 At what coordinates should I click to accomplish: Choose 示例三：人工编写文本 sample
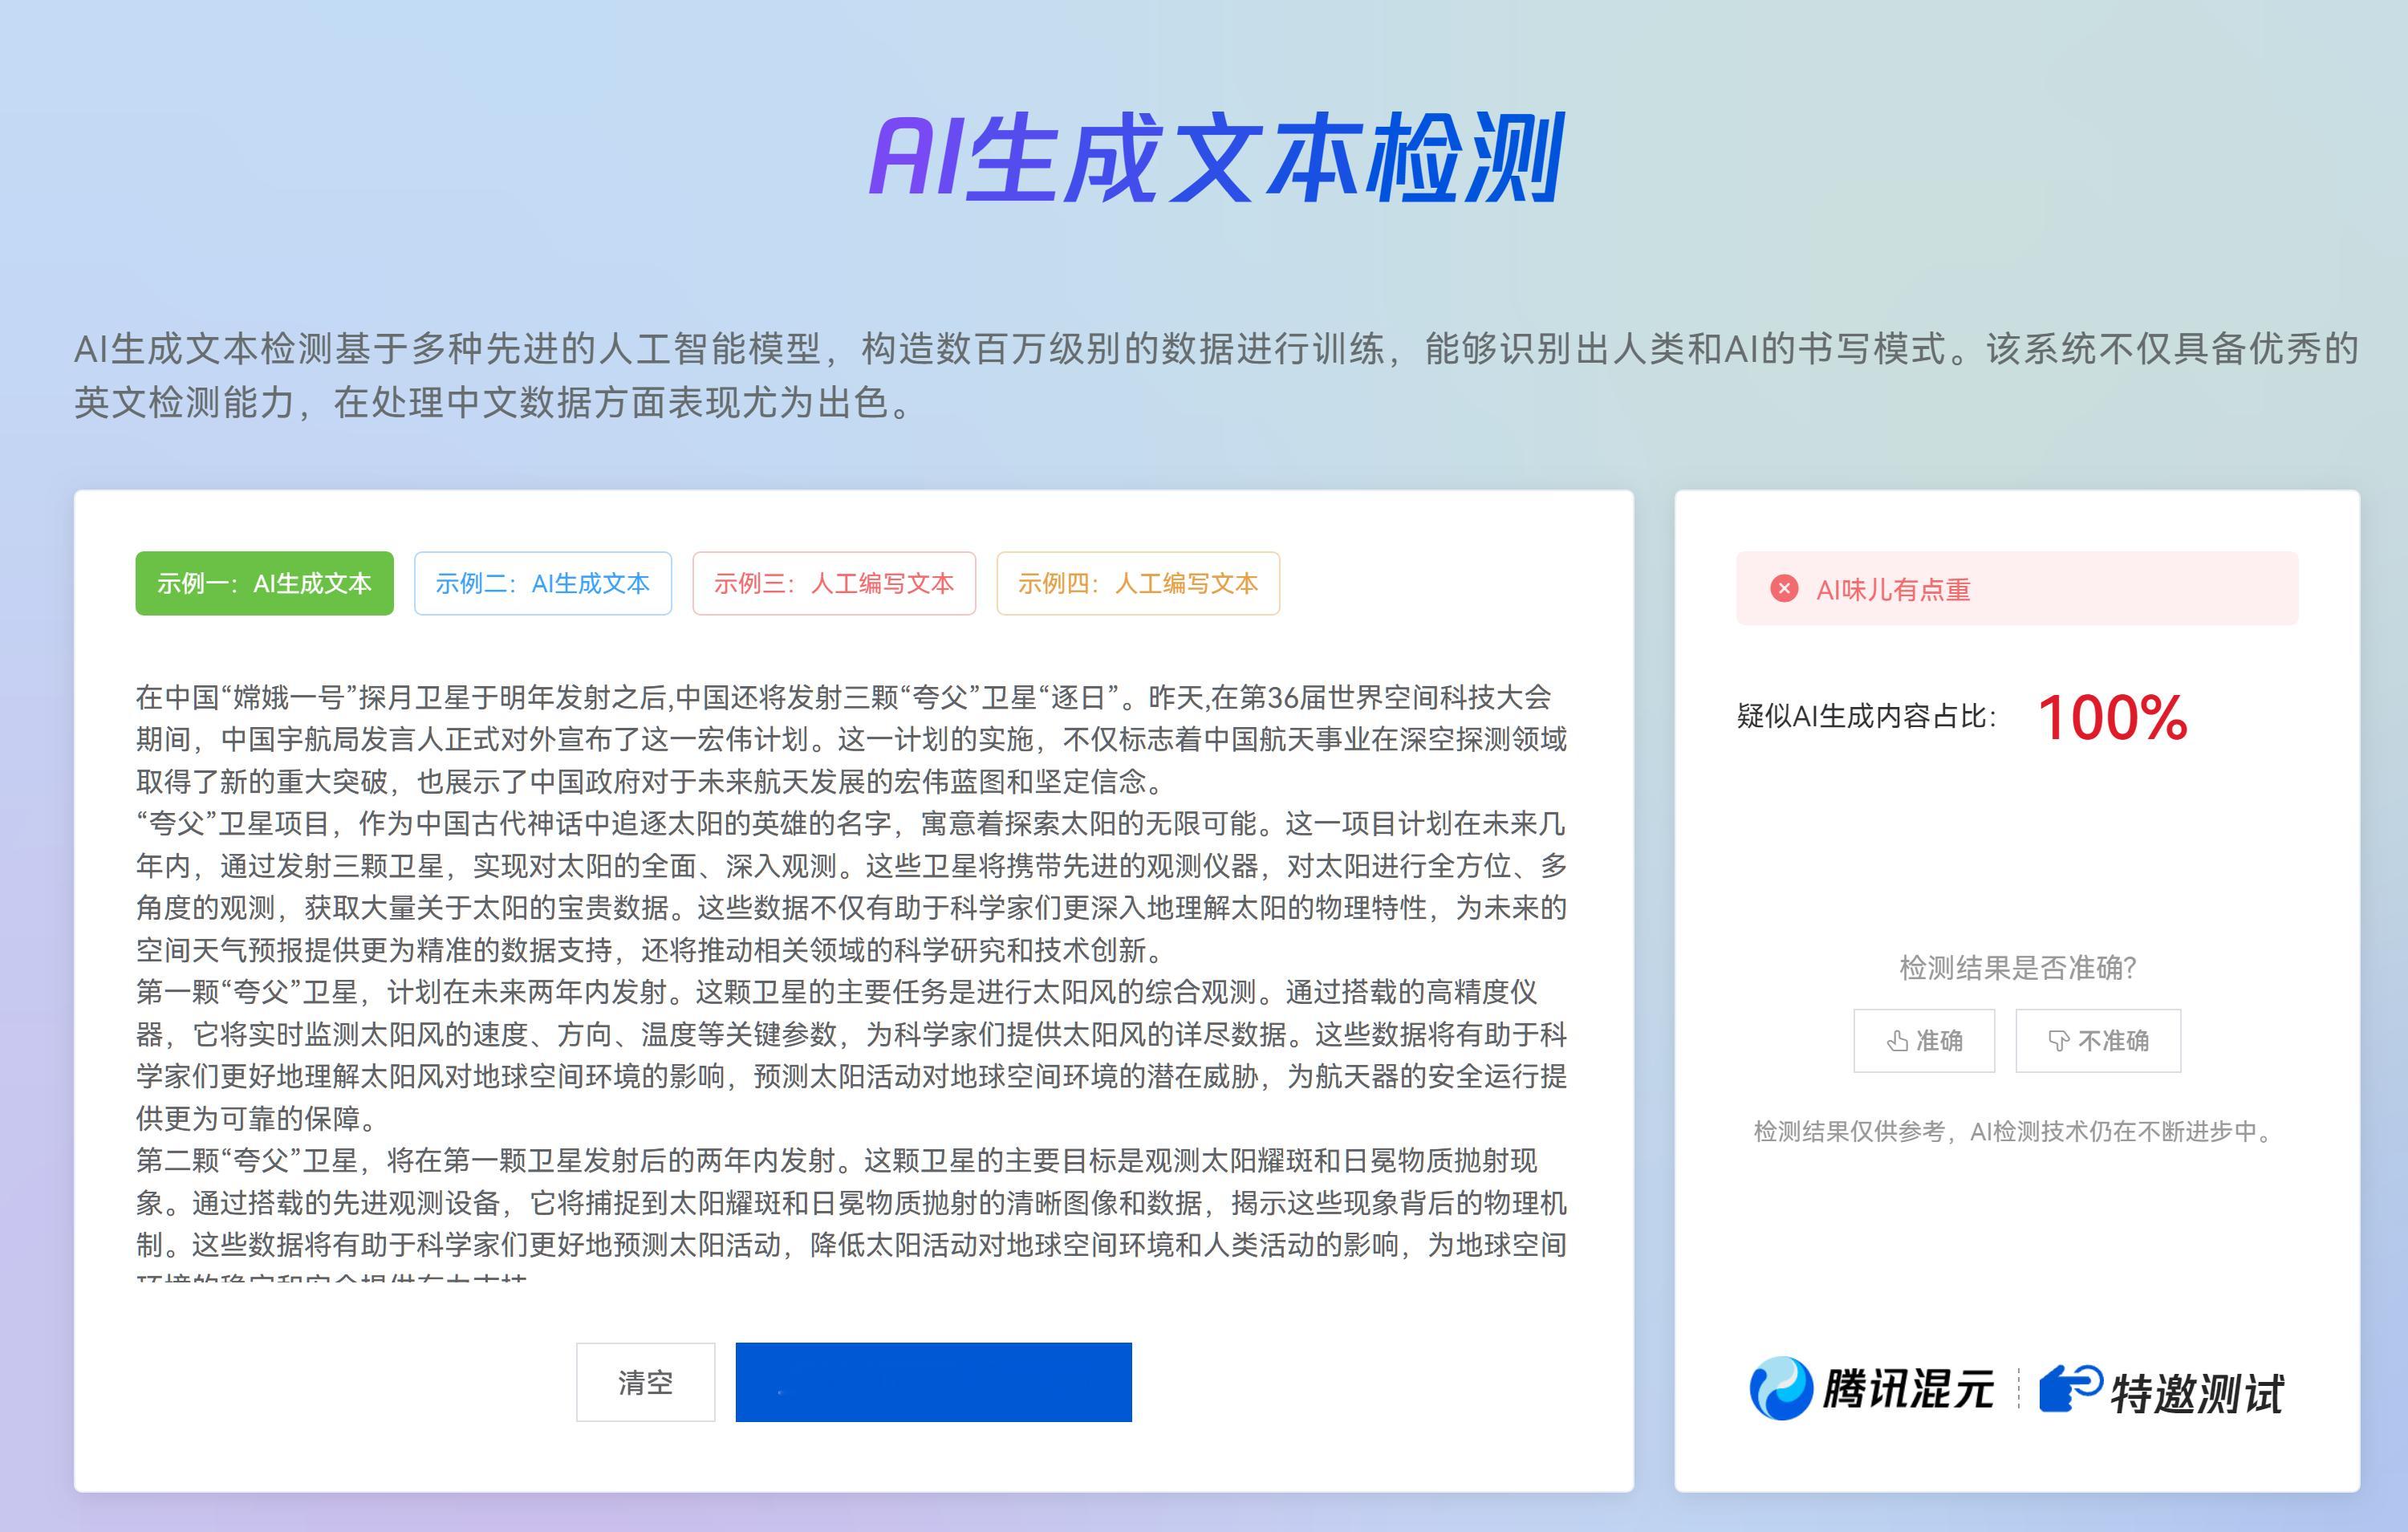click(x=834, y=583)
